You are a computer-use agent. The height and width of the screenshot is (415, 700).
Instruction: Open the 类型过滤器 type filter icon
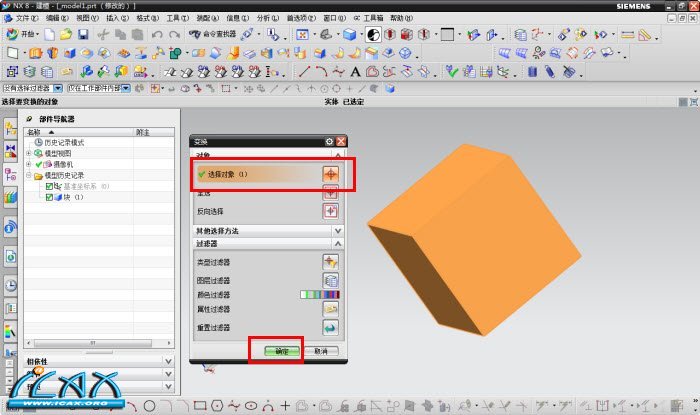point(330,261)
